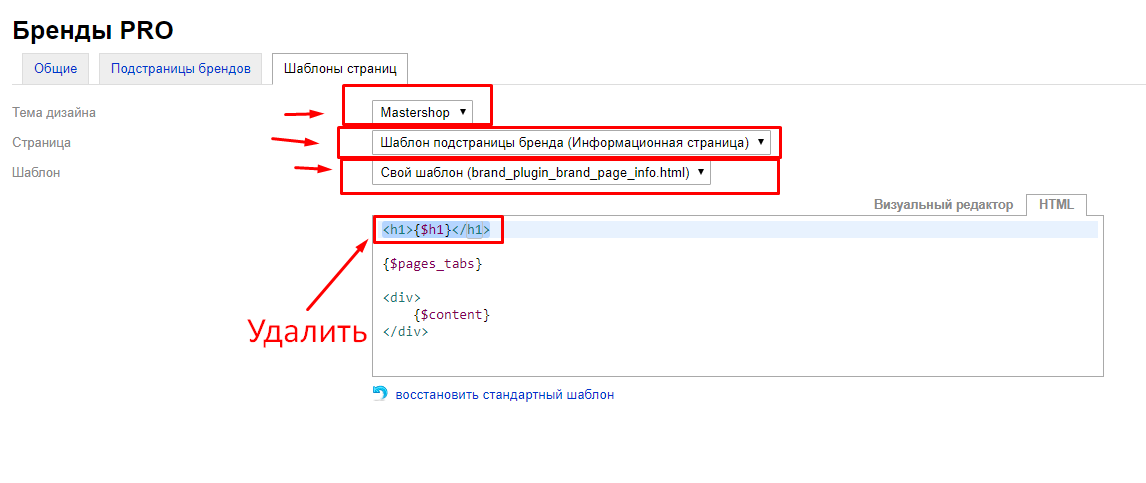Expand the Шаблон подстраницы бренда page dropdown
Viewport: 1146px width, 483px height.
[x=571, y=142]
